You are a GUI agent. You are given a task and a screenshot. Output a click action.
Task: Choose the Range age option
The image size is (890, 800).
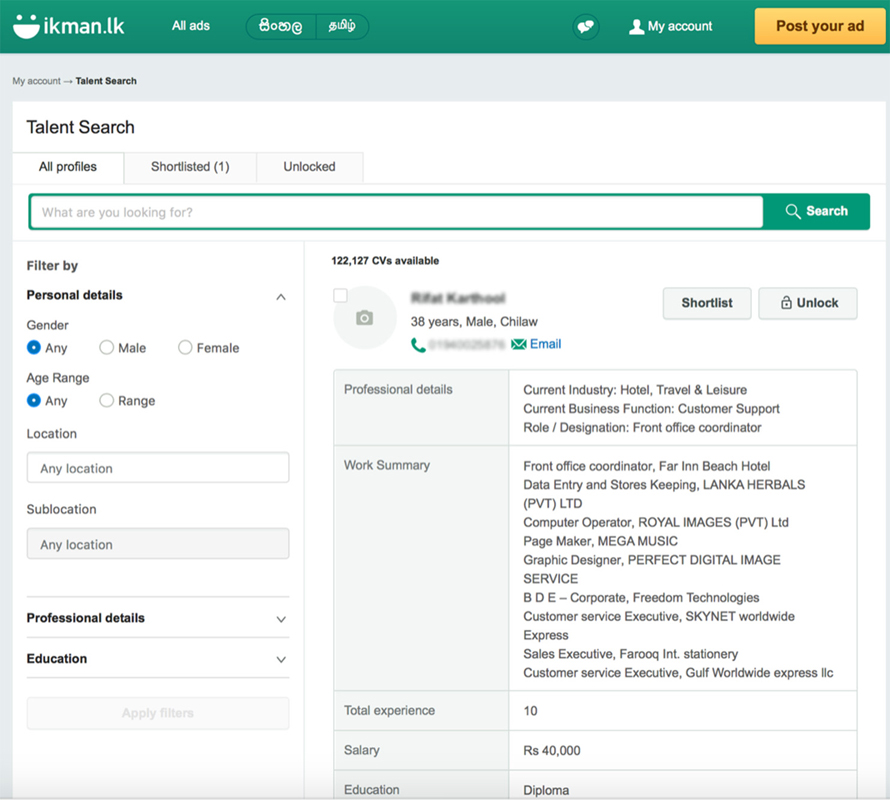tap(106, 400)
